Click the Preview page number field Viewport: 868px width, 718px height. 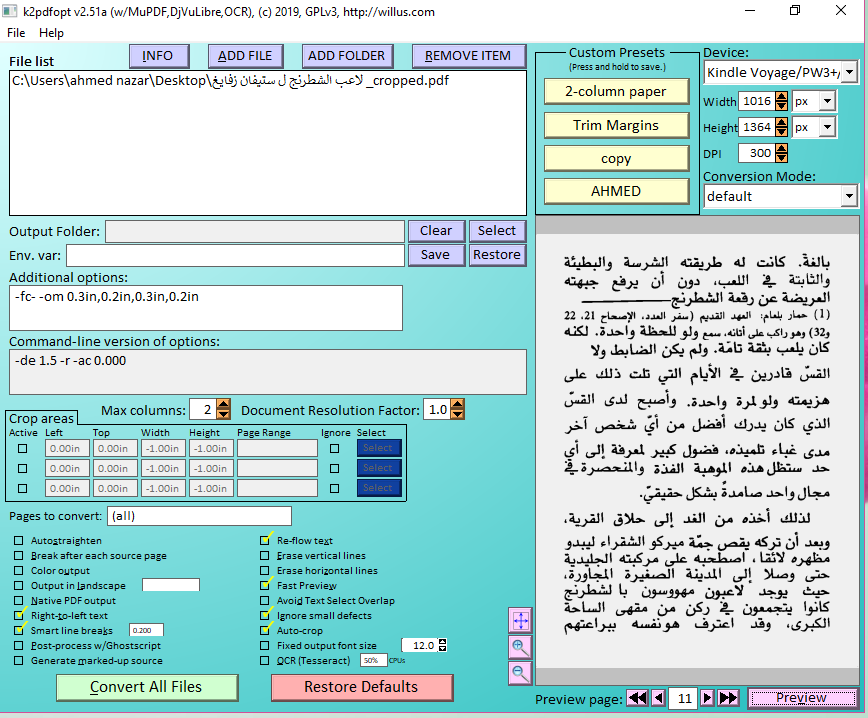click(683, 698)
